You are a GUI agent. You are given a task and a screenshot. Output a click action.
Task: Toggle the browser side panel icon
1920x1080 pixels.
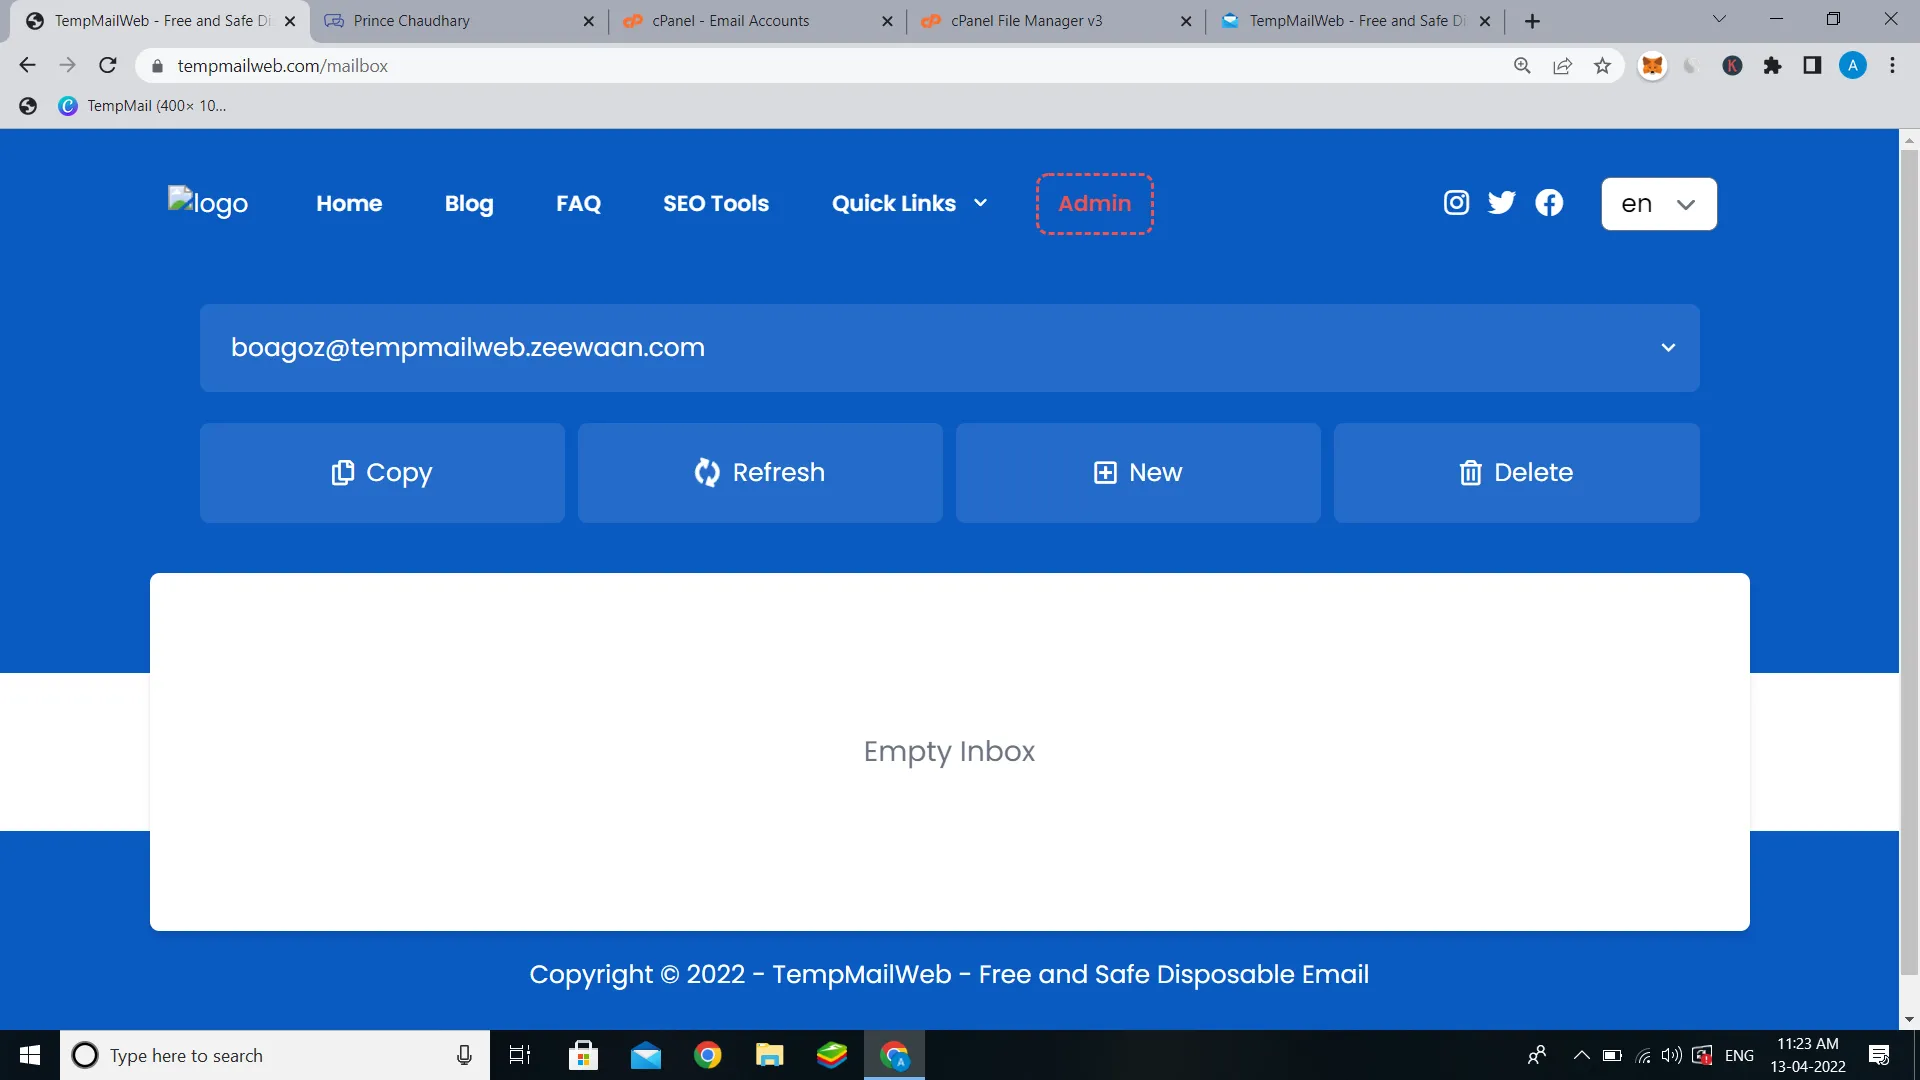(x=1811, y=66)
